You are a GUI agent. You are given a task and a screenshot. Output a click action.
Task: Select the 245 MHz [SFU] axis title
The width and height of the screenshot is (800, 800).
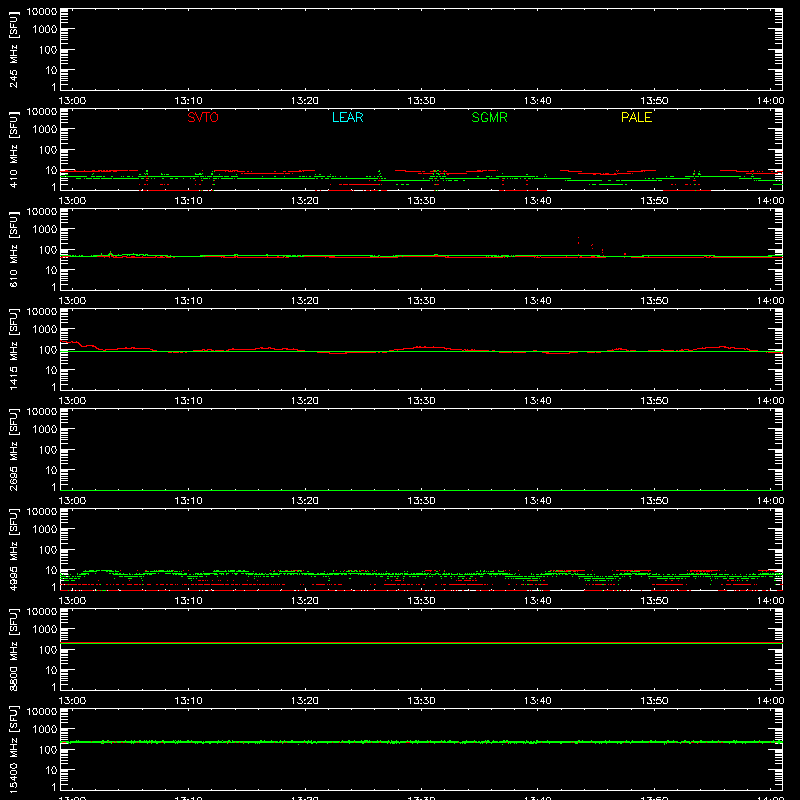pyautogui.click(x=13, y=49)
